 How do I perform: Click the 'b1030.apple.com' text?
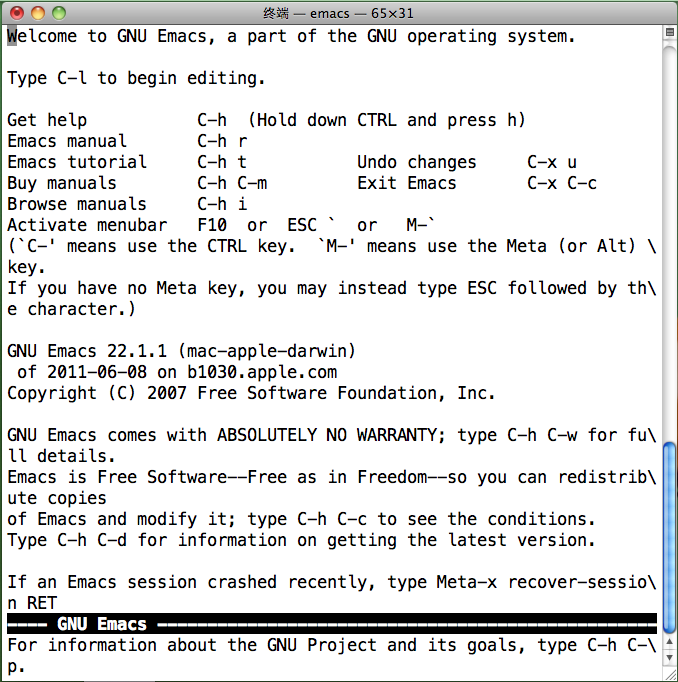(262, 372)
